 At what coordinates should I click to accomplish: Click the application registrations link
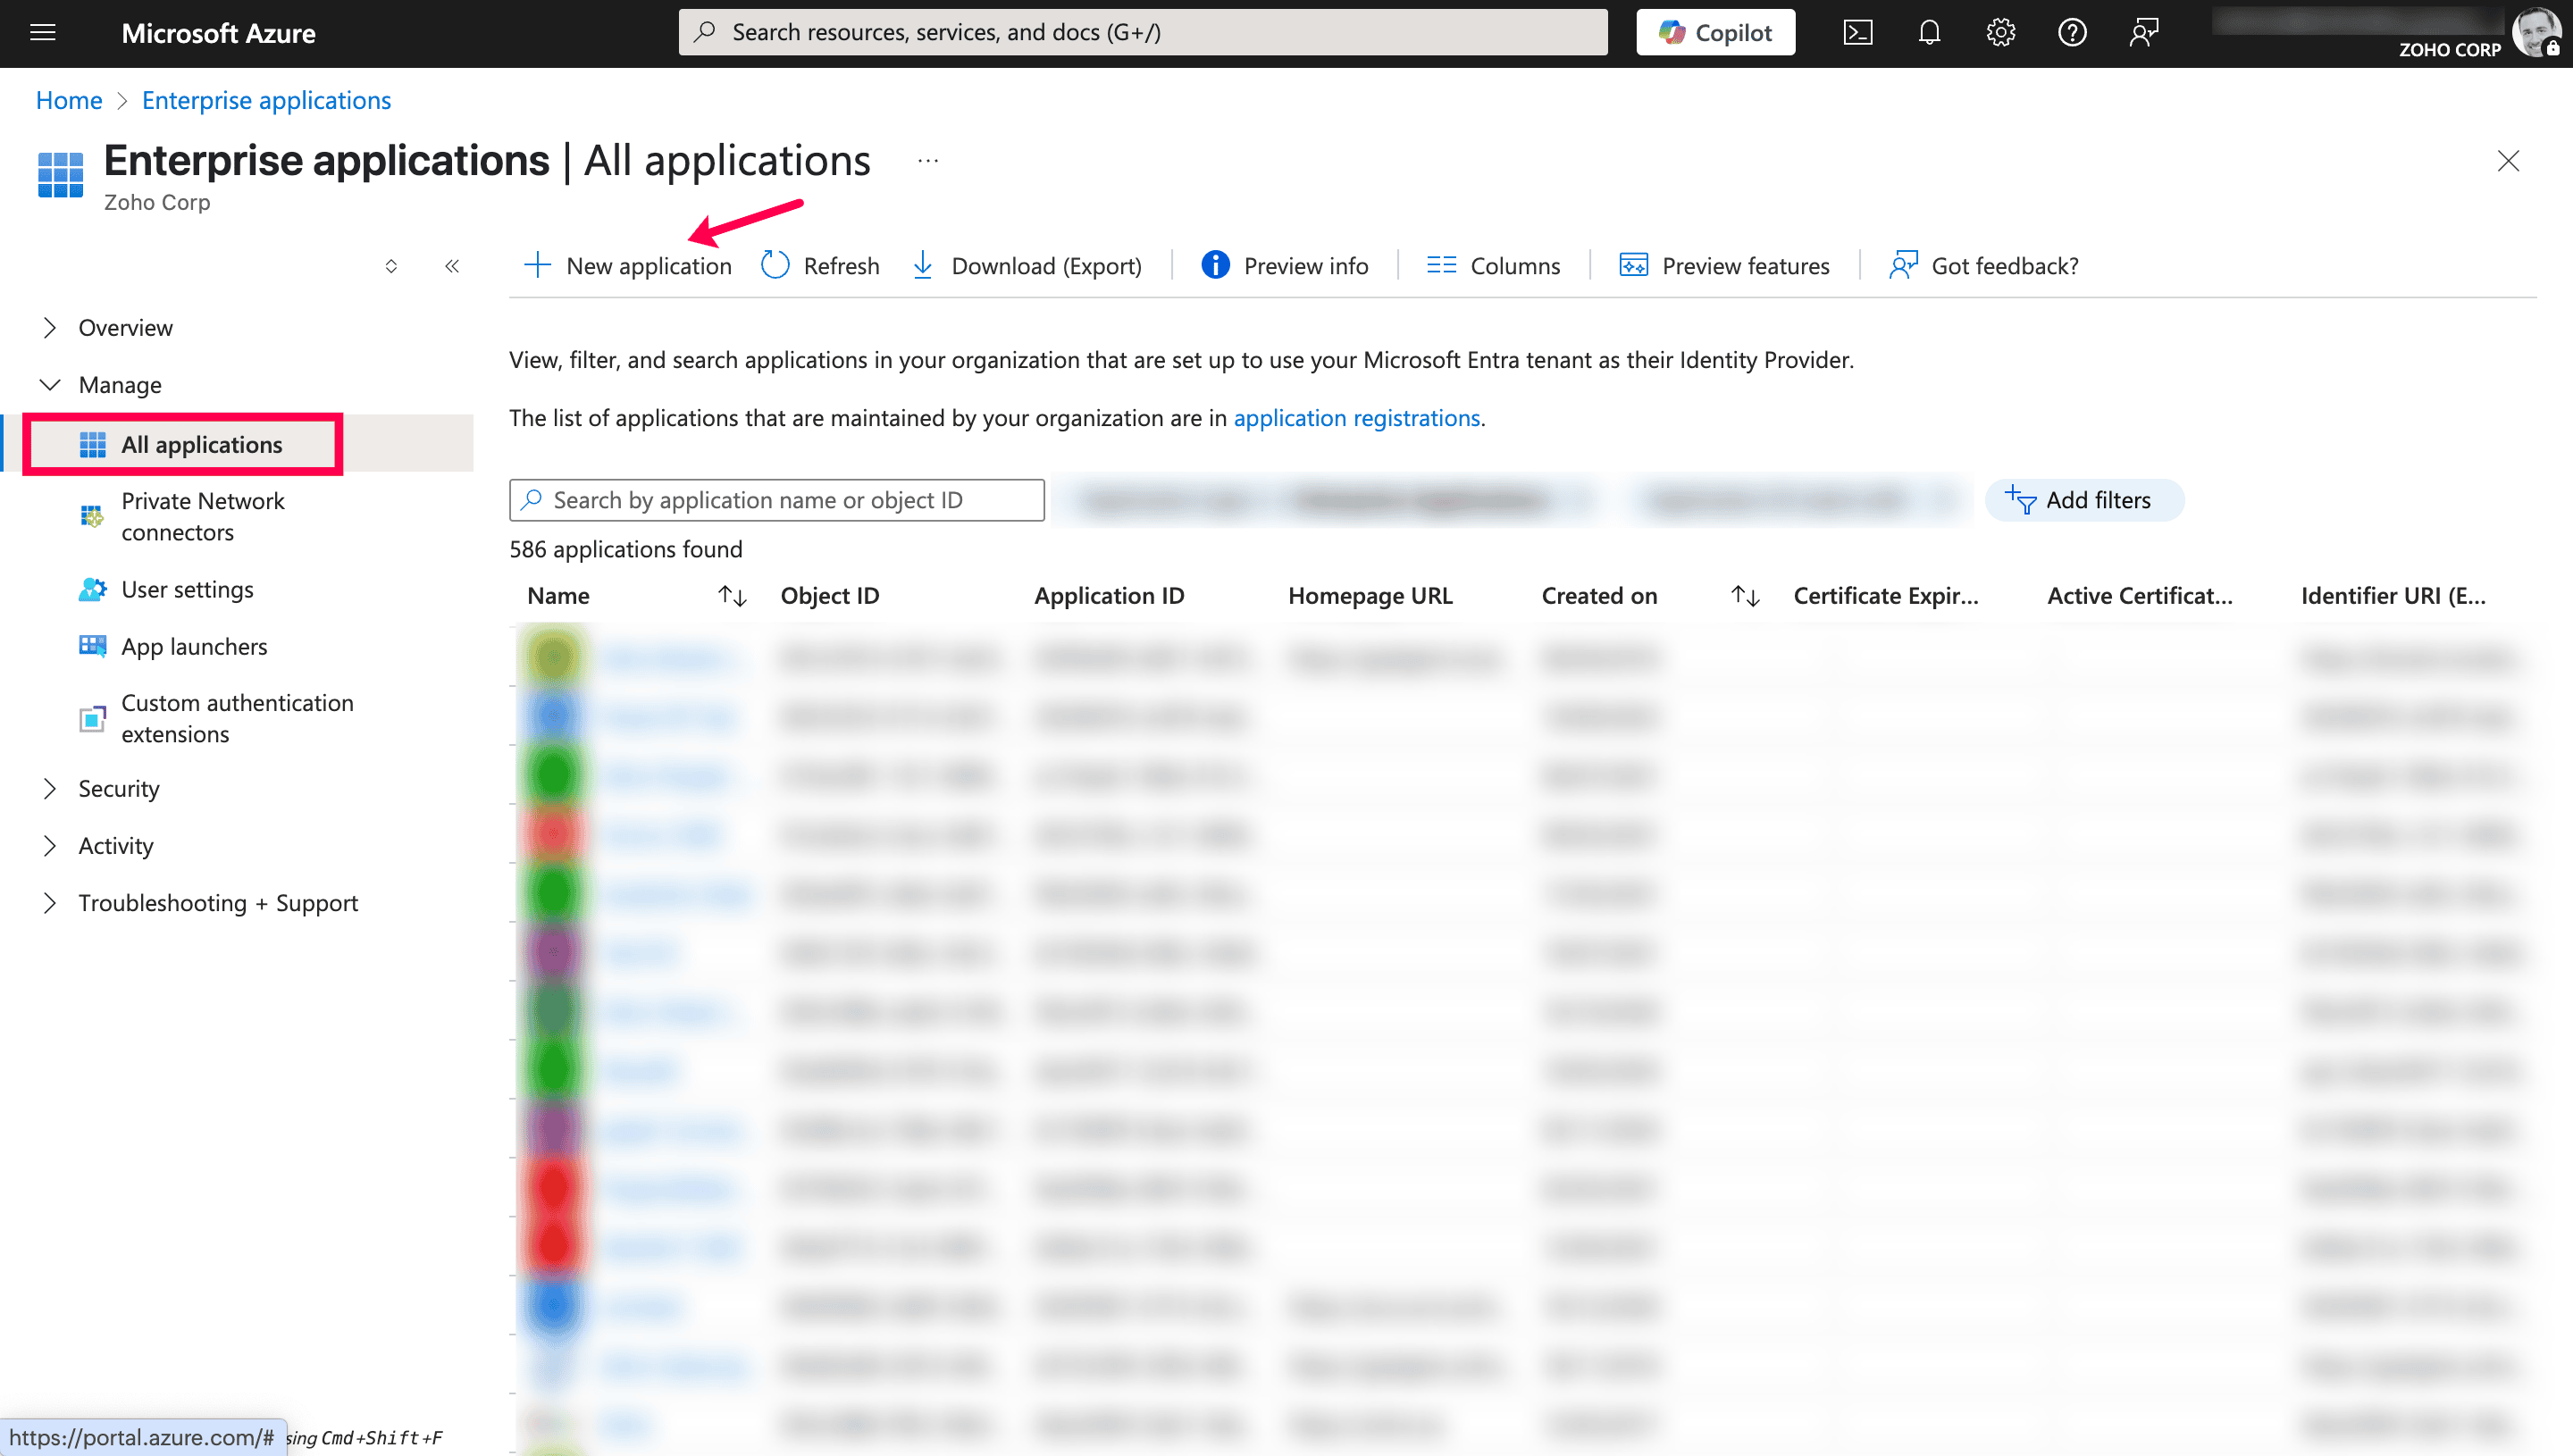tap(1356, 418)
